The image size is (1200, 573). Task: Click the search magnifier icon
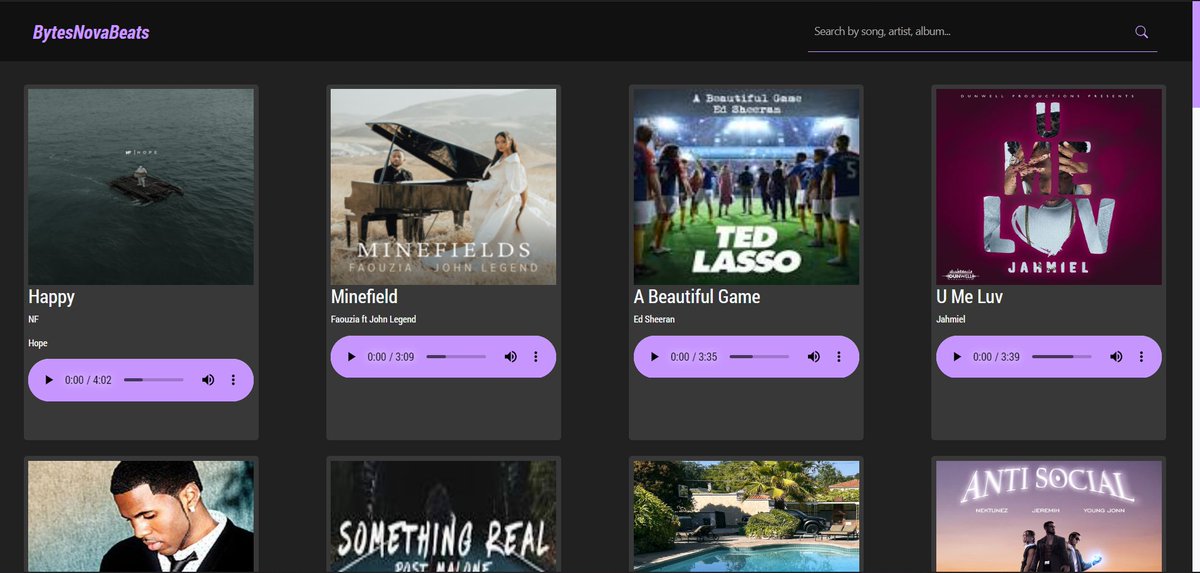tap(1141, 32)
